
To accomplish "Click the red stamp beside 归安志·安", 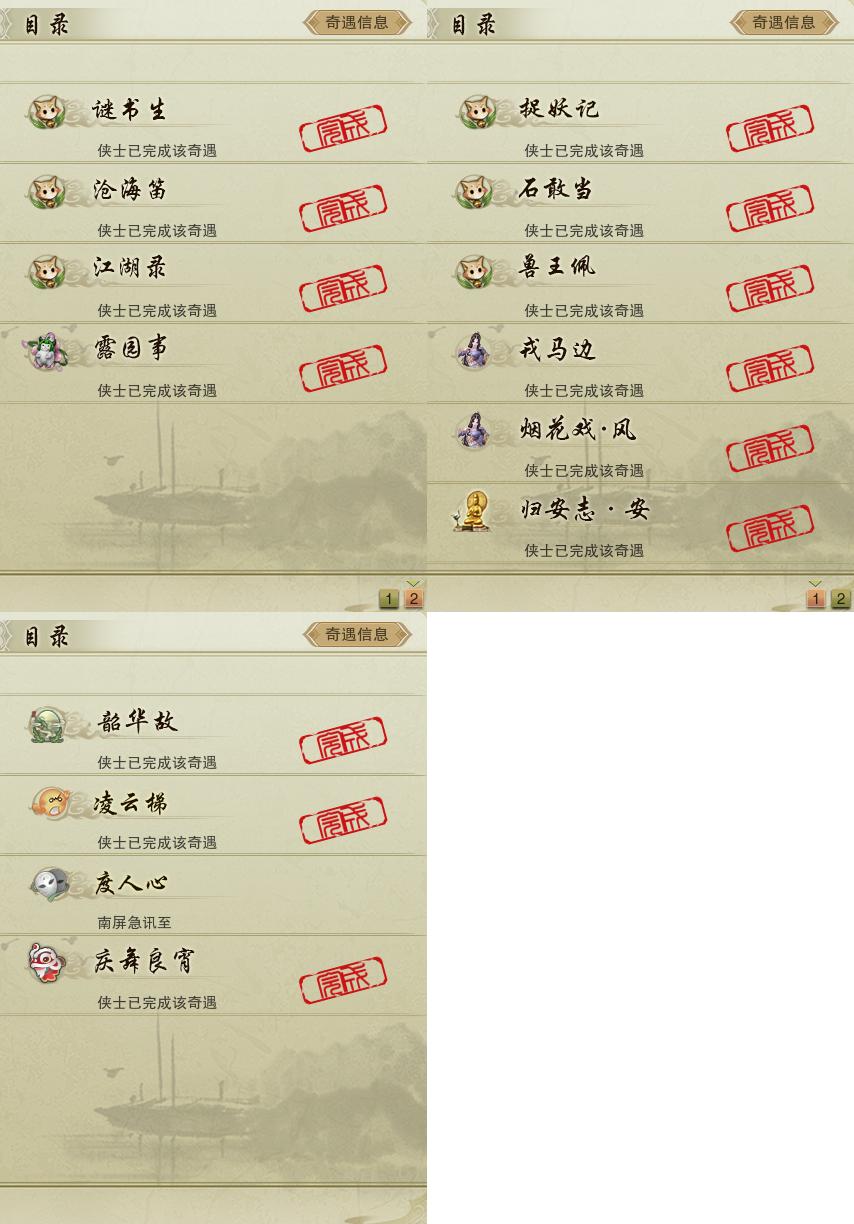I will [770, 529].
